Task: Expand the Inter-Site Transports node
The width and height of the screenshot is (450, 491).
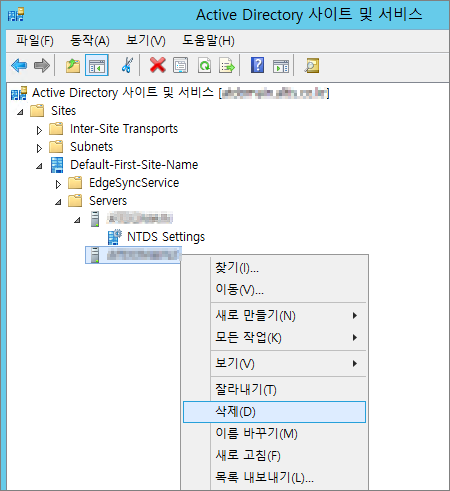Action: (39, 130)
